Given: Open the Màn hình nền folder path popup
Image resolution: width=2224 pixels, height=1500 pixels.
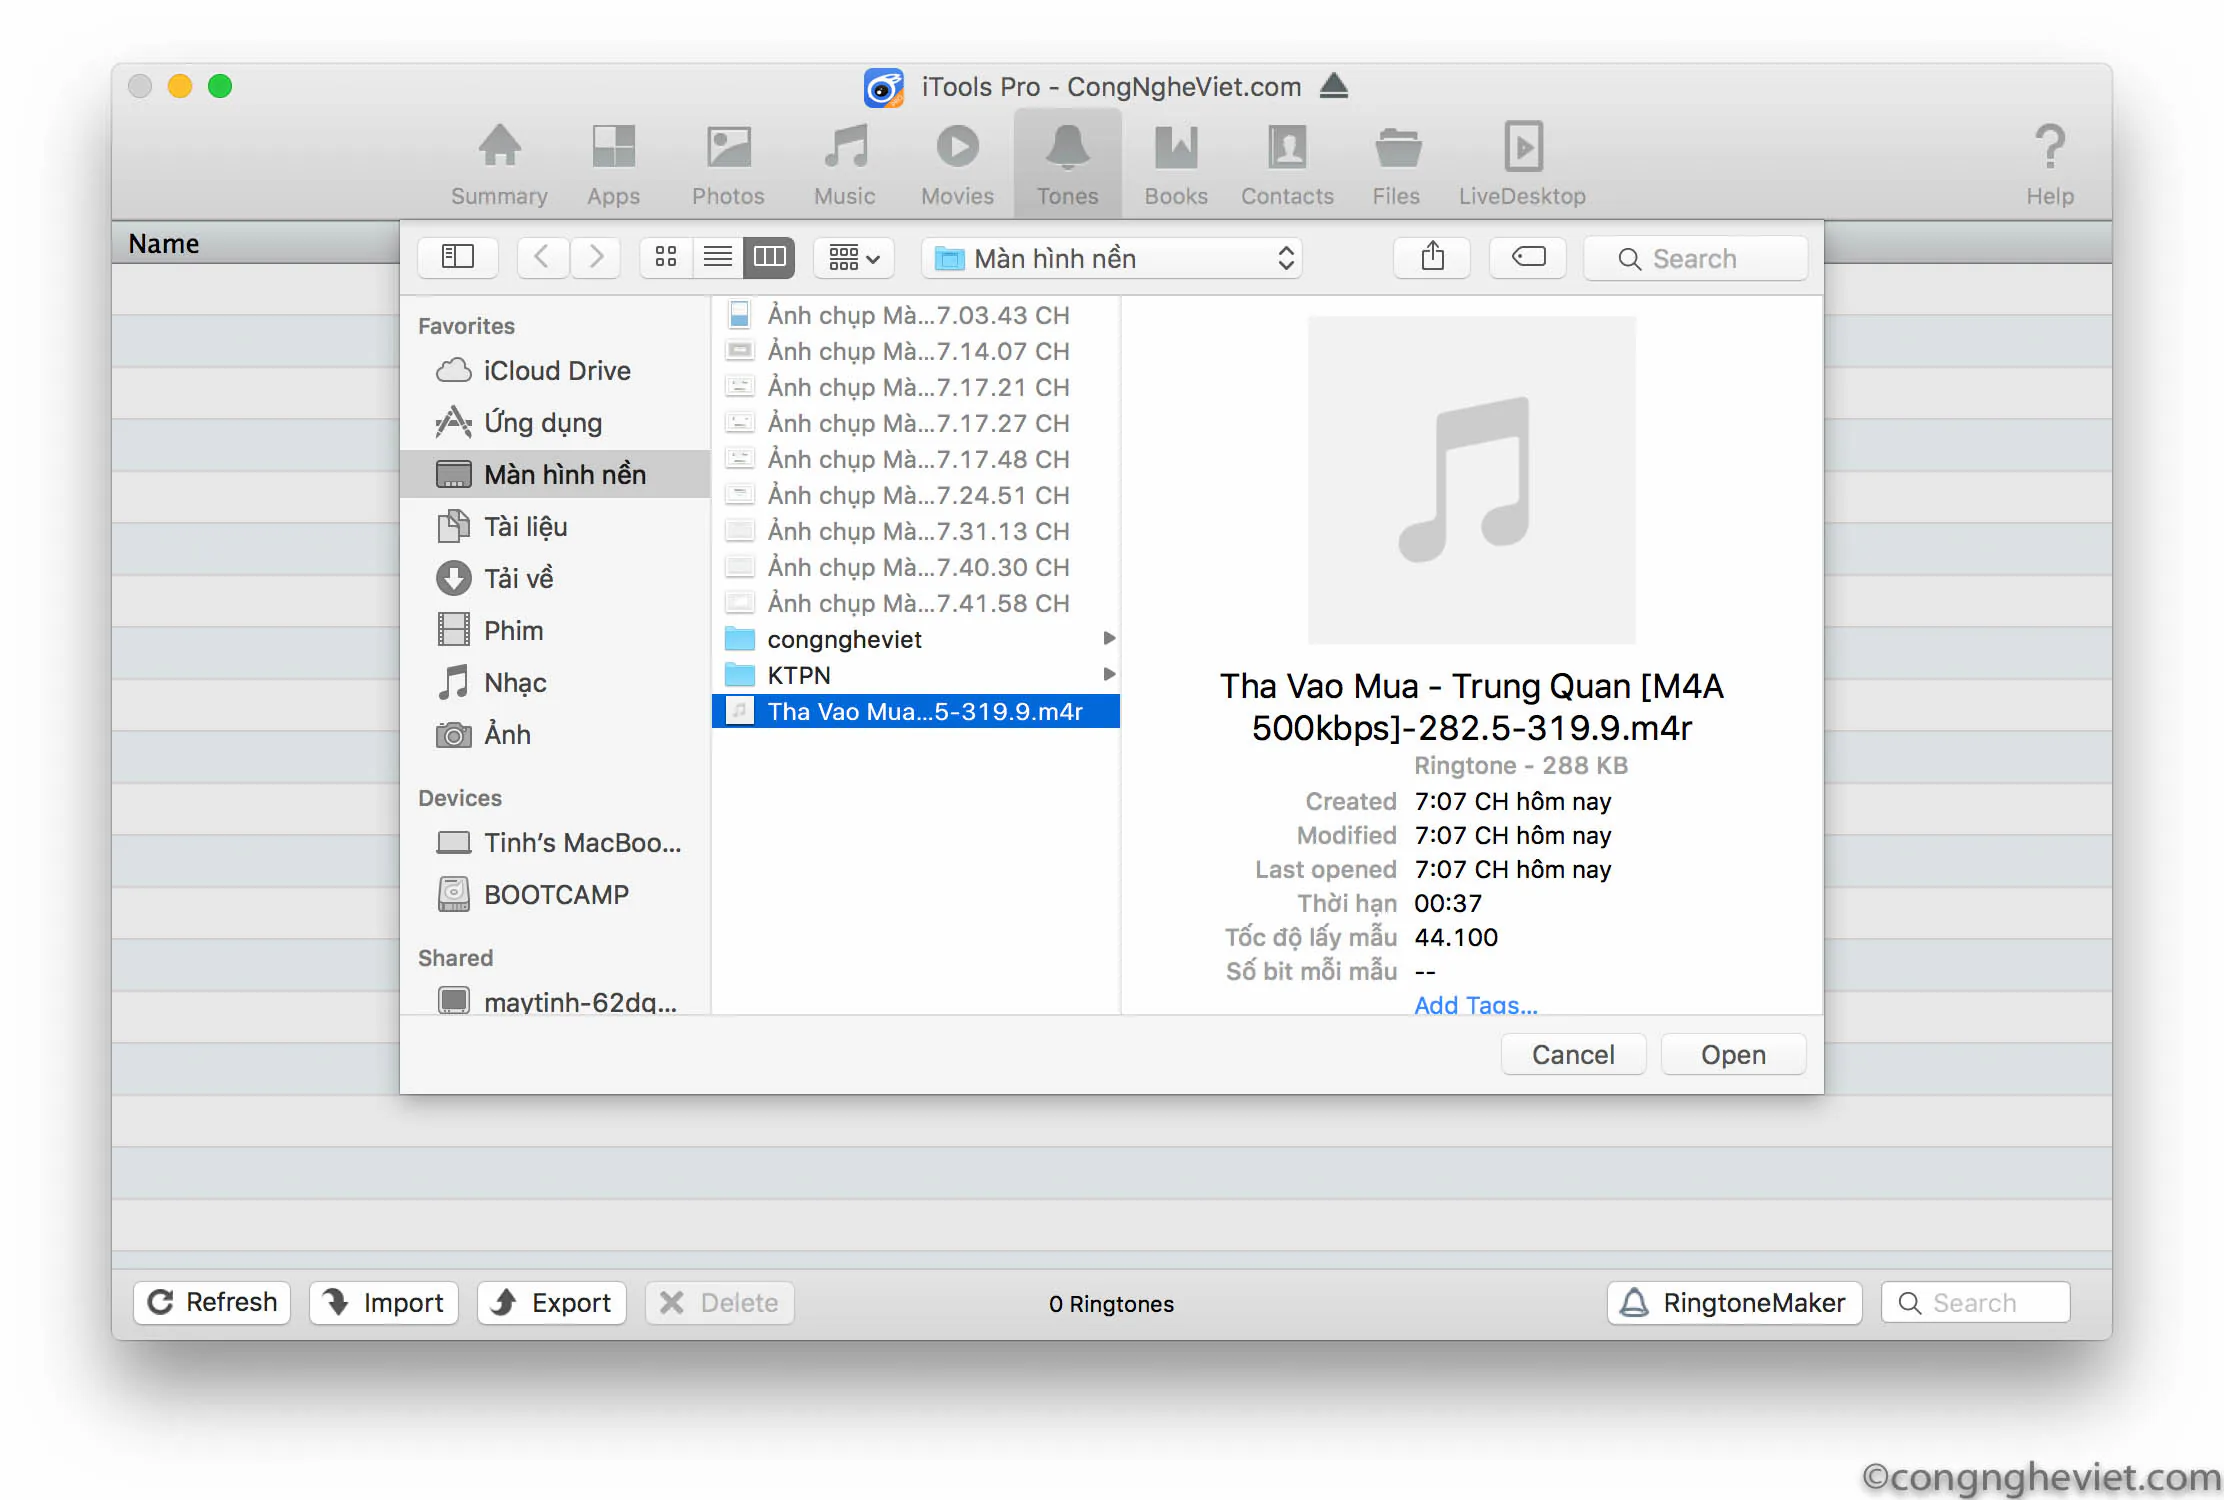Looking at the screenshot, I should tap(1112, 258).
